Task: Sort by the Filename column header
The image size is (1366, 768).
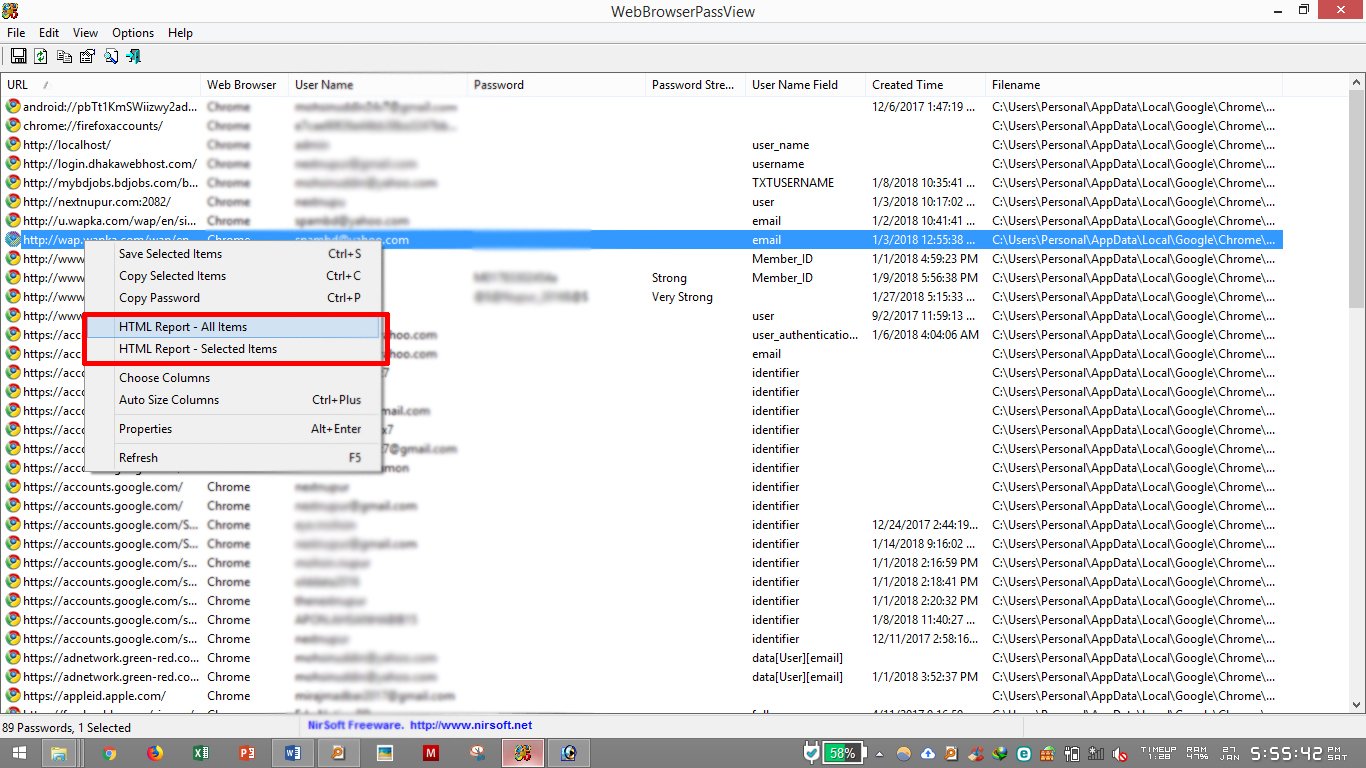Action: click(x=1135, y=85)
